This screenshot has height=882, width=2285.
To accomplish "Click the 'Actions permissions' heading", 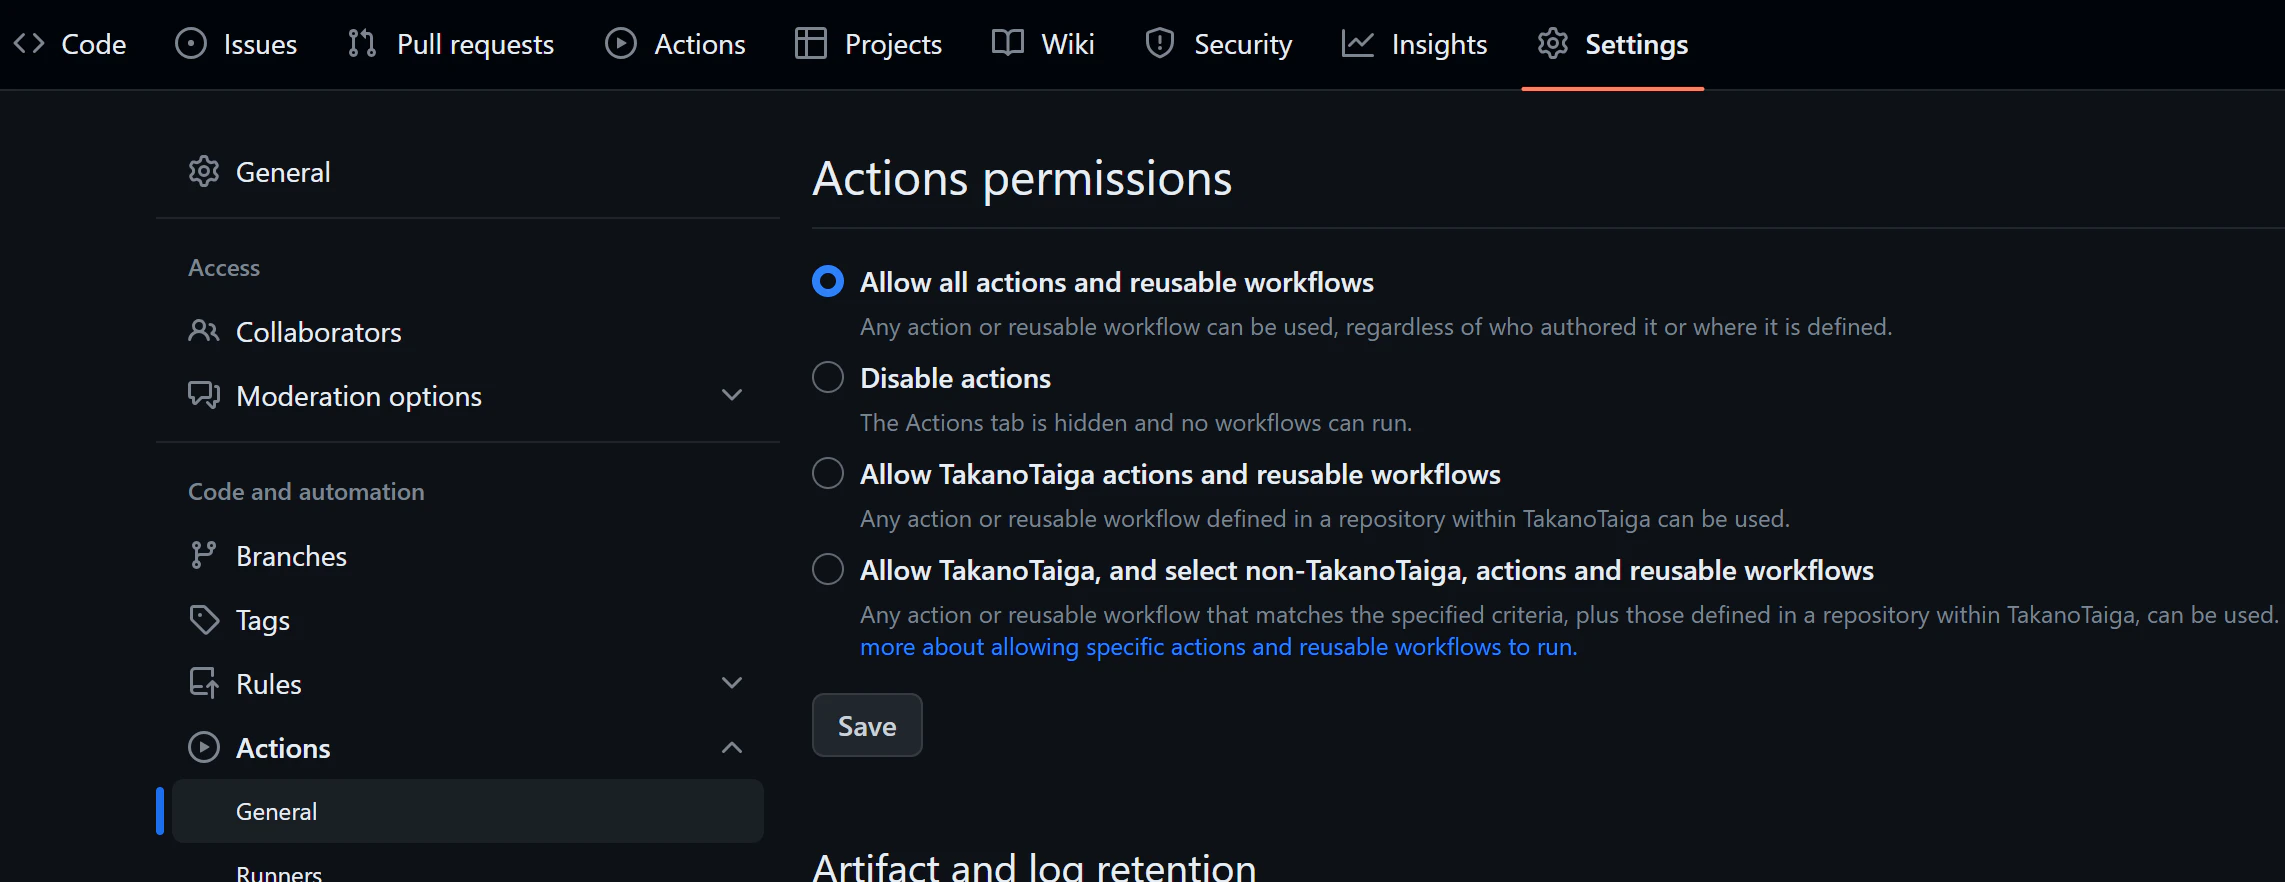I will click(x=1022, y=179).
